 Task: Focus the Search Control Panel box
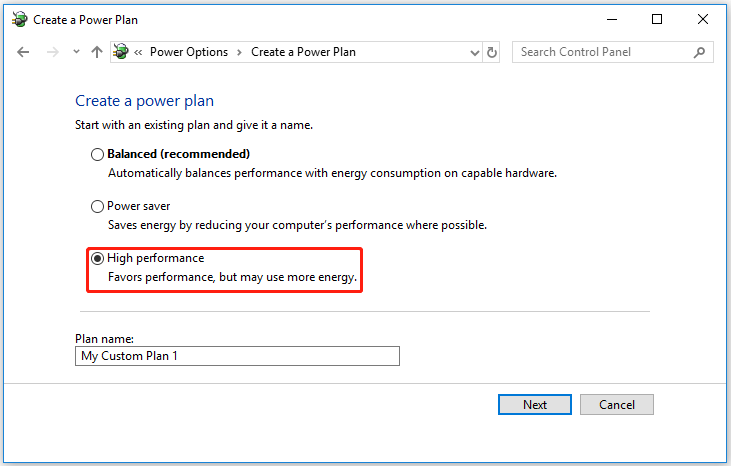[x=600, y=52]
